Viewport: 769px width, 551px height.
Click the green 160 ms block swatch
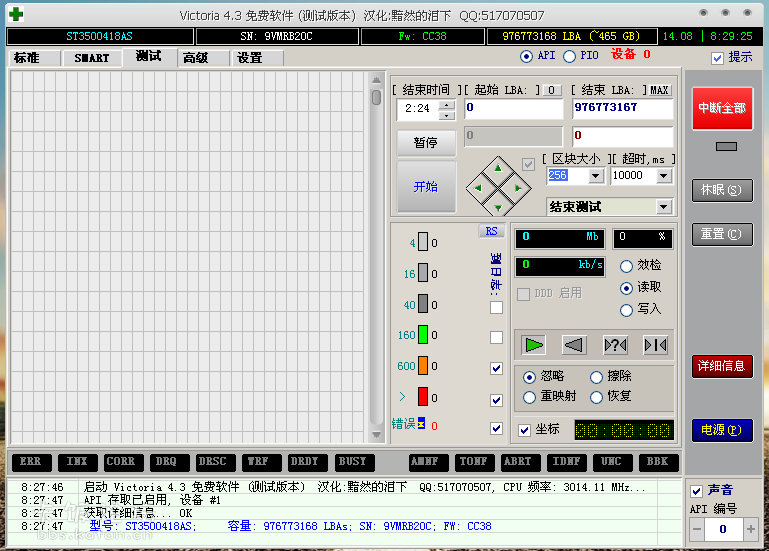click(423, 335)
